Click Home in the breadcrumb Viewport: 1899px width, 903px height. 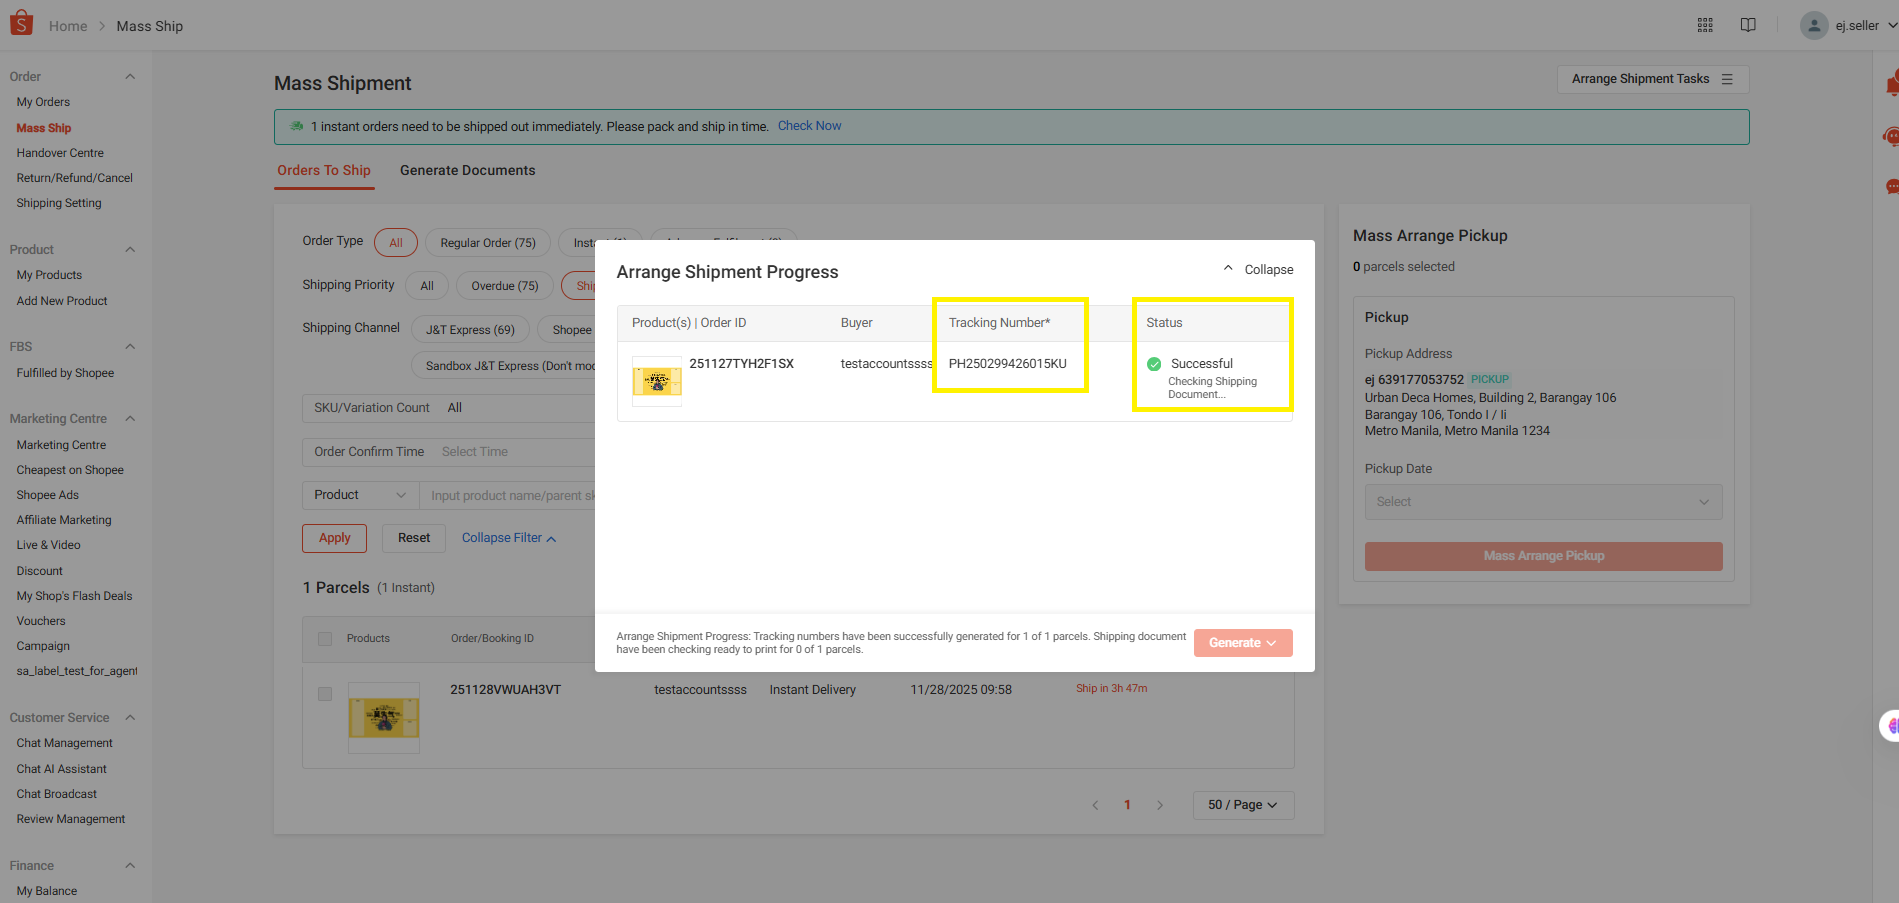[x=68, y=26]
